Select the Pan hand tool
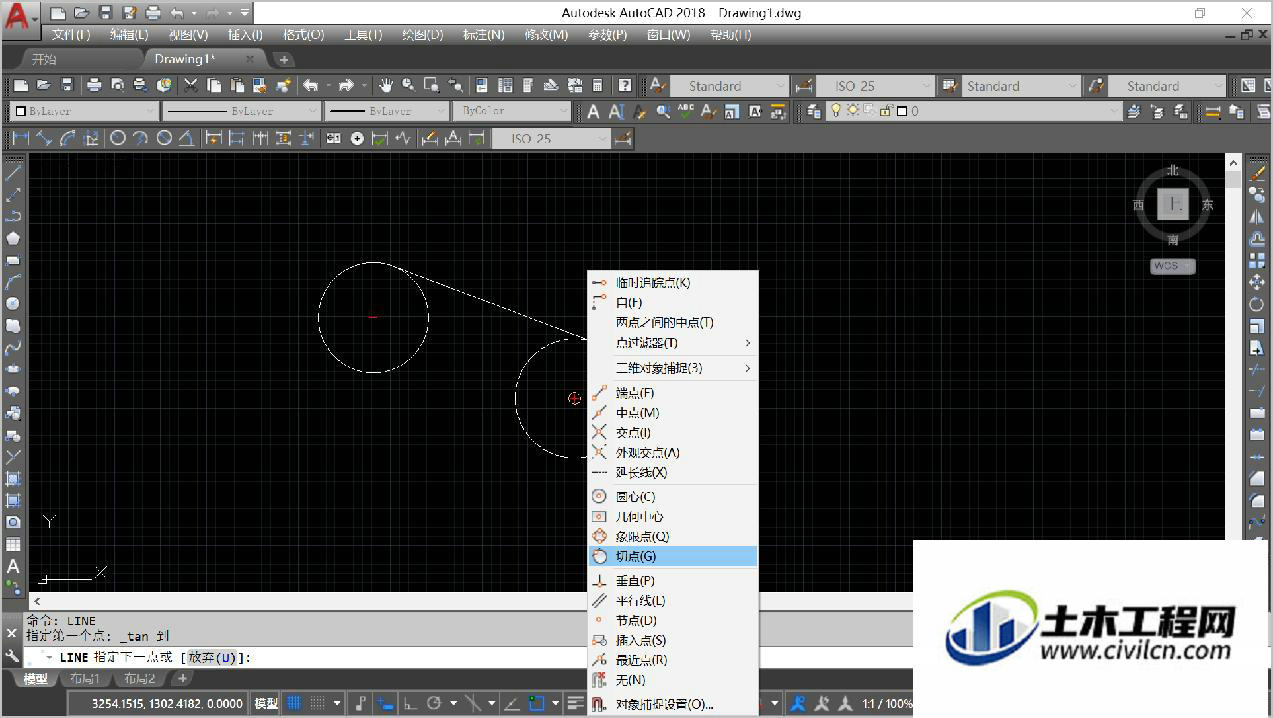The height and width of the screenshot is (718, 1273). pos(386,86)
